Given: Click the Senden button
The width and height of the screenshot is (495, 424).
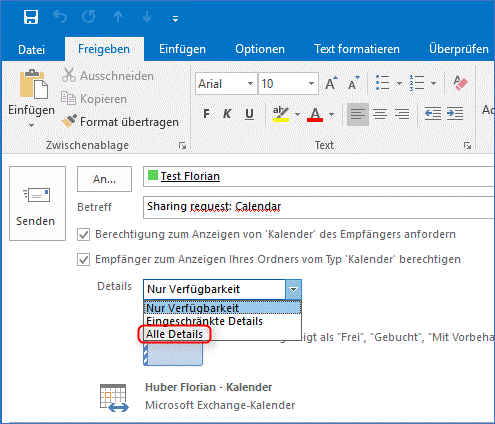Looking at the screenshot, I should tap(37, 203).
